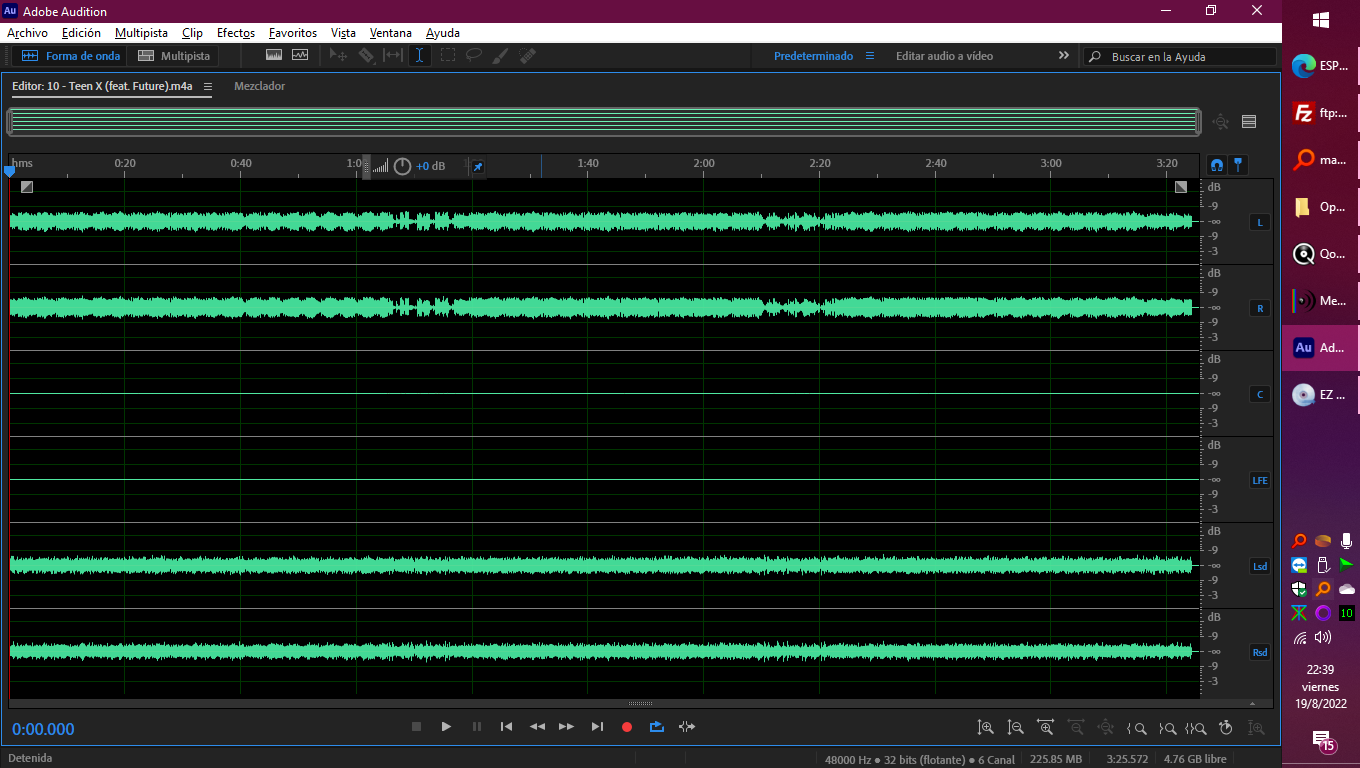Open the Windows Start menu
1360x768 pixels.
pyautogui.click(x=1321, y=20)
